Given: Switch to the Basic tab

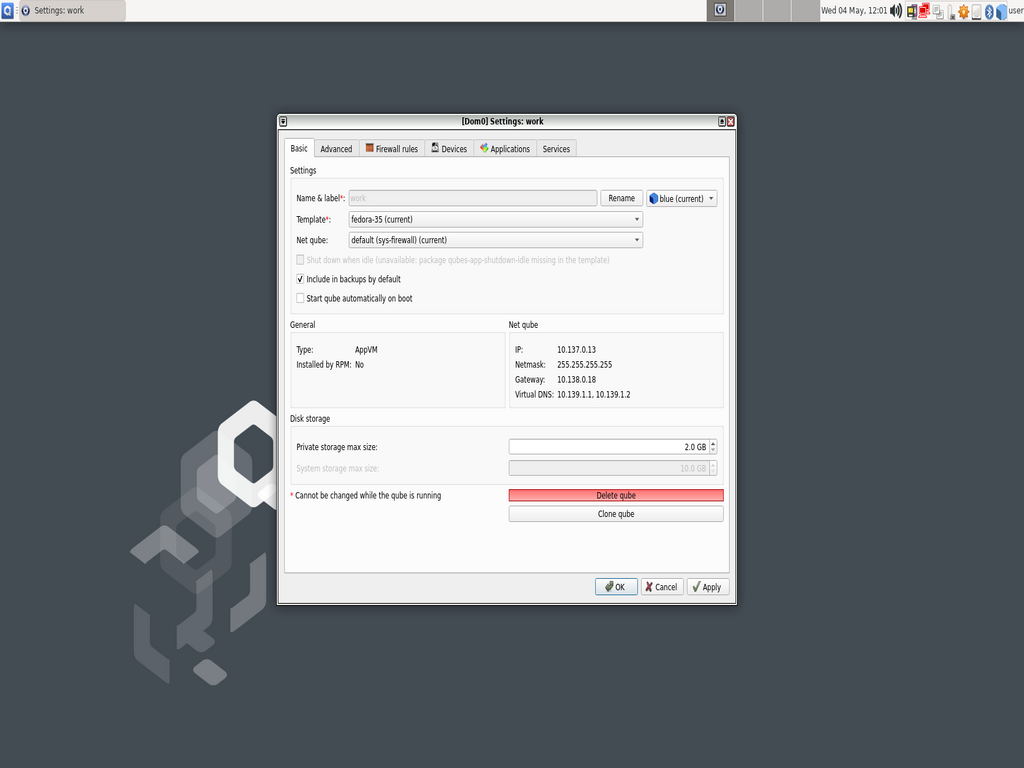Looking at the screenshot, I should tap(299, 148).
